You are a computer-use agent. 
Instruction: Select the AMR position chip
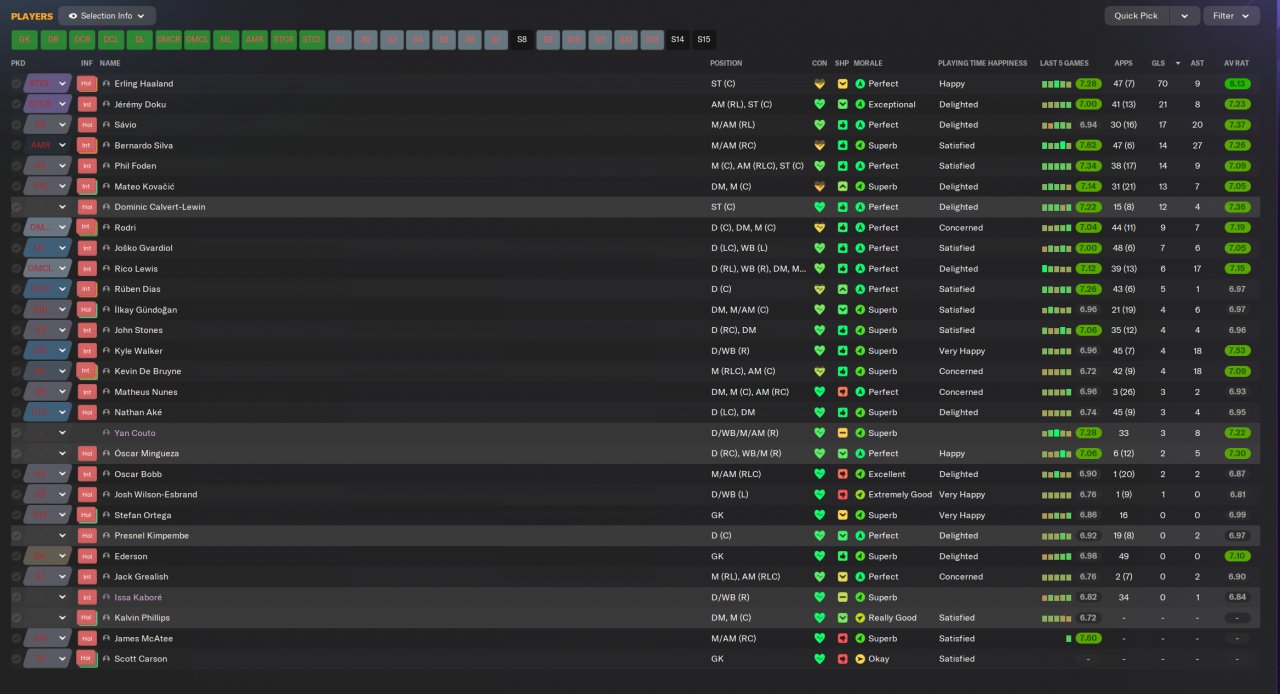click(x=255, y=40)
